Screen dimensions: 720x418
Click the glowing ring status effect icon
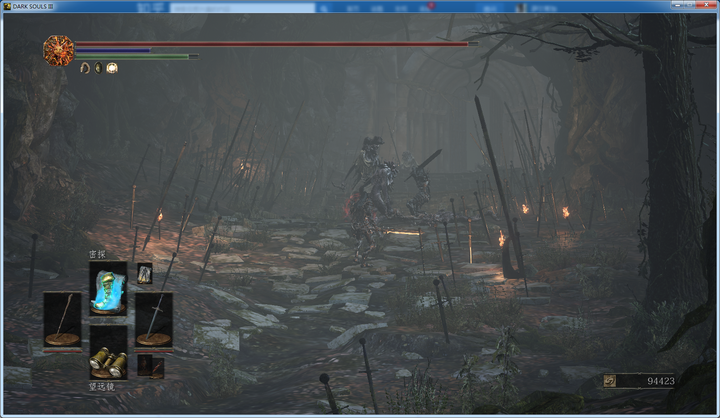(112, 68)
